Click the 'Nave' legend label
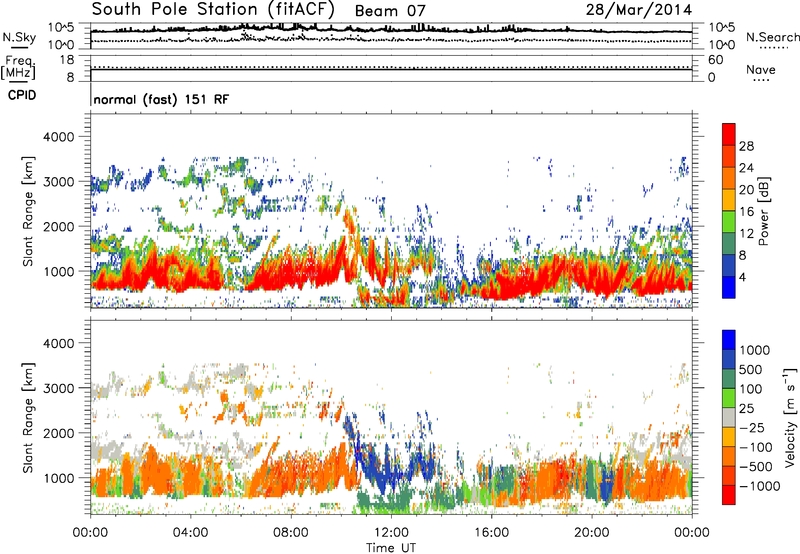Viewport: 800px width, 554px height. click(760, 69)
